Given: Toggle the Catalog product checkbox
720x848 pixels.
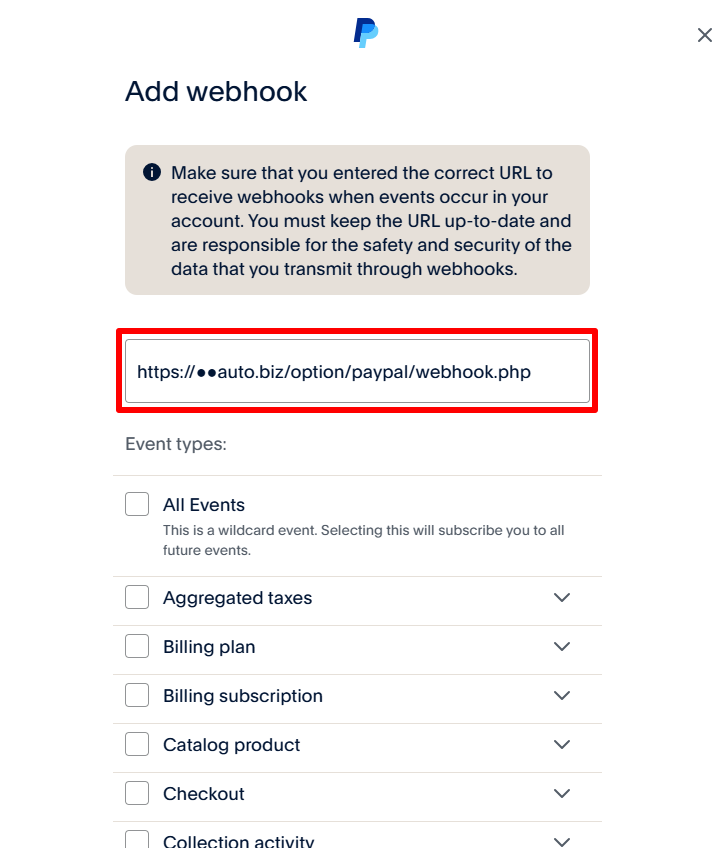Looking at the screenshot, I should [137, 745].
